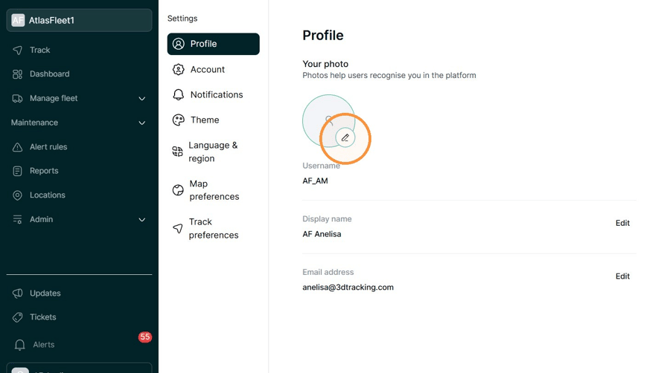
Task: Click the Reports document icon
Action: tap(18, 171)
